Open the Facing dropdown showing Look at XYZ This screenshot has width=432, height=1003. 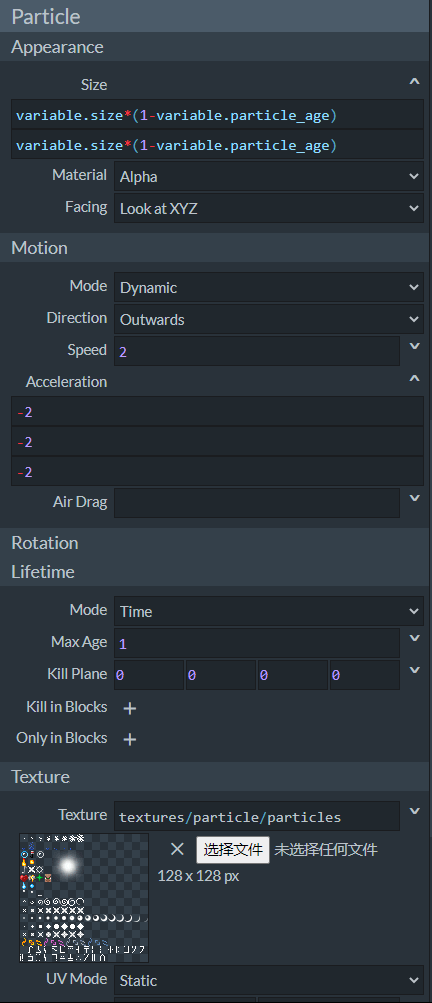click(269, 208)
